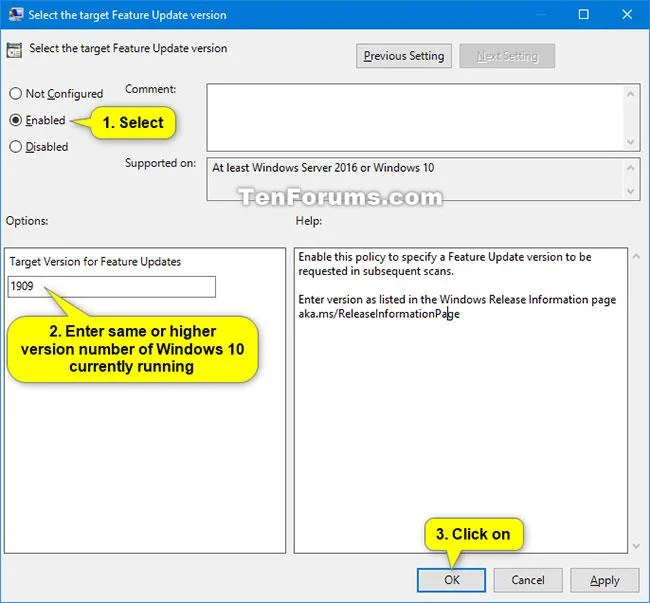Click the 'Supported on:' label
The width and height of the screenshot is (650, 603).
click(160, 163)
